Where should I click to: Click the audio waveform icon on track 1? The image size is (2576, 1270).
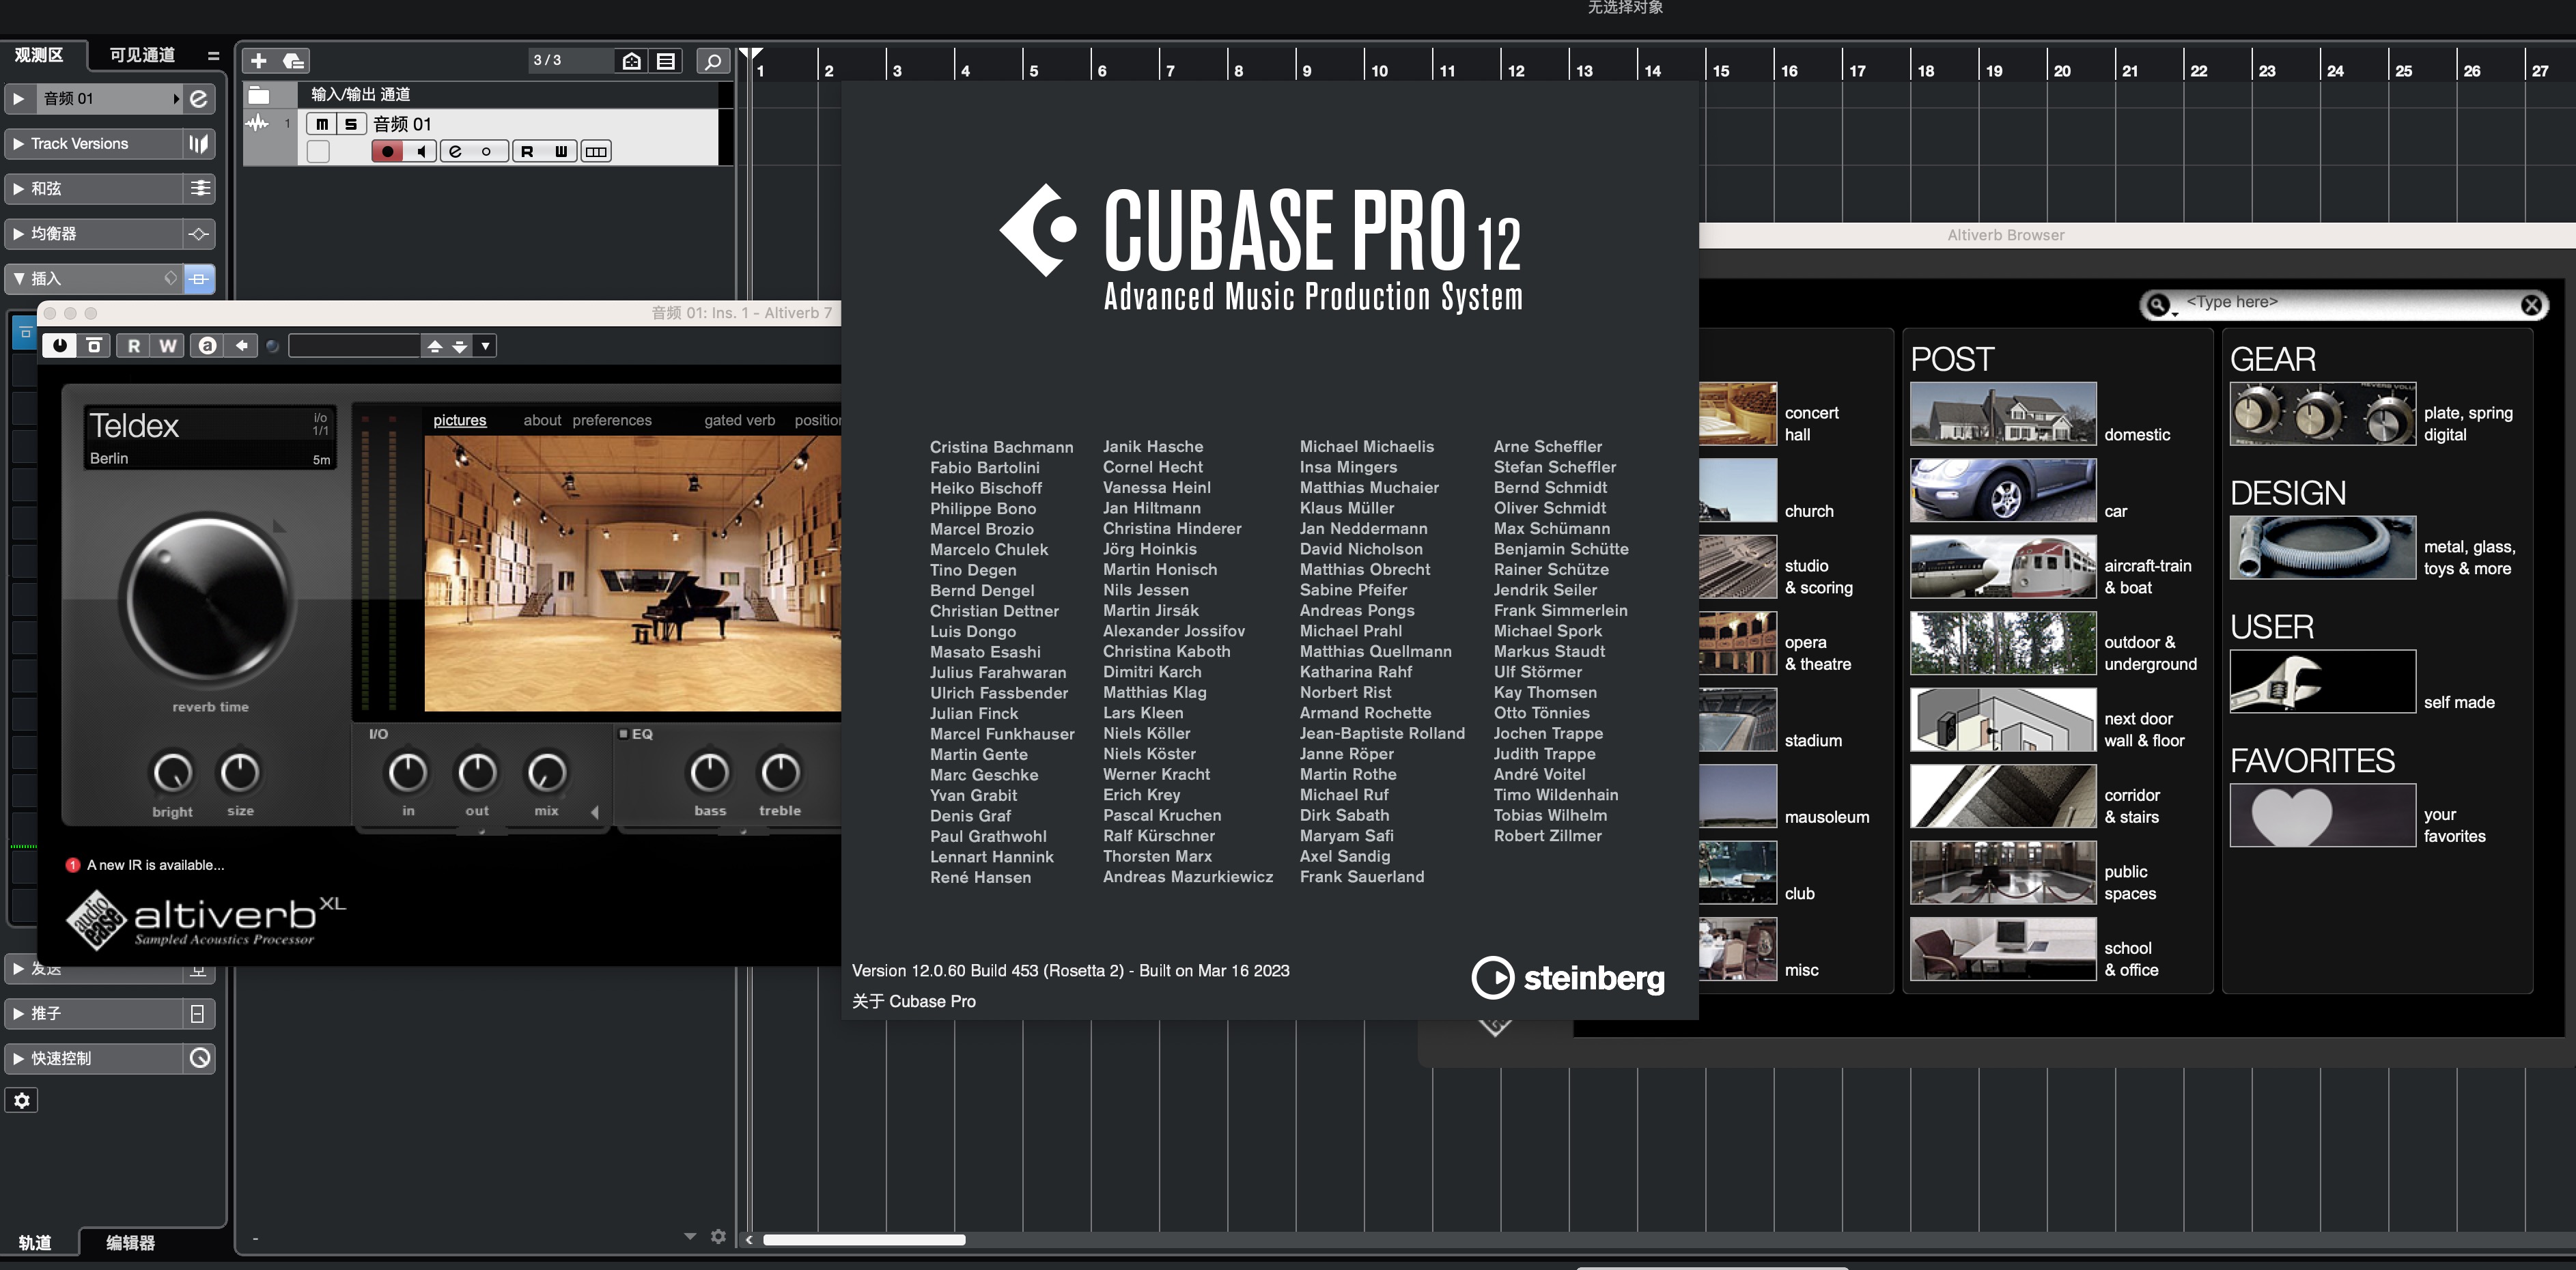coord(258,124)
